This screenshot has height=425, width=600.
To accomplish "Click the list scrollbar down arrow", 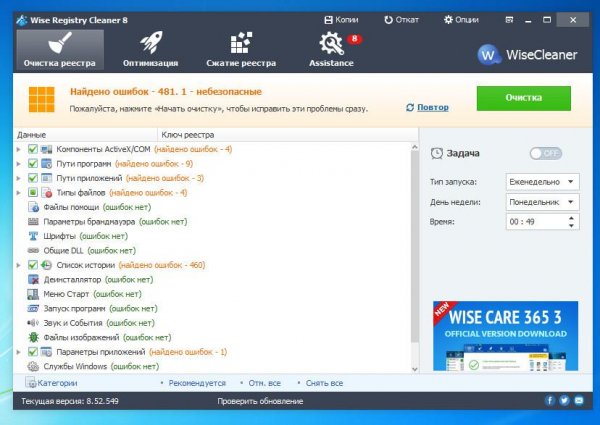I will tap(415, 369).
